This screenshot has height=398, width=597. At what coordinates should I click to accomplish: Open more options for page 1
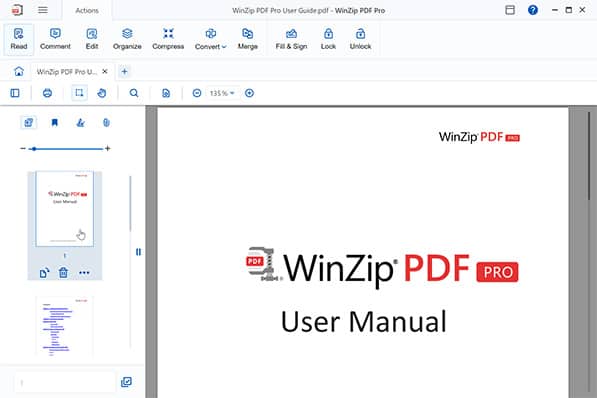pos(84,273)
